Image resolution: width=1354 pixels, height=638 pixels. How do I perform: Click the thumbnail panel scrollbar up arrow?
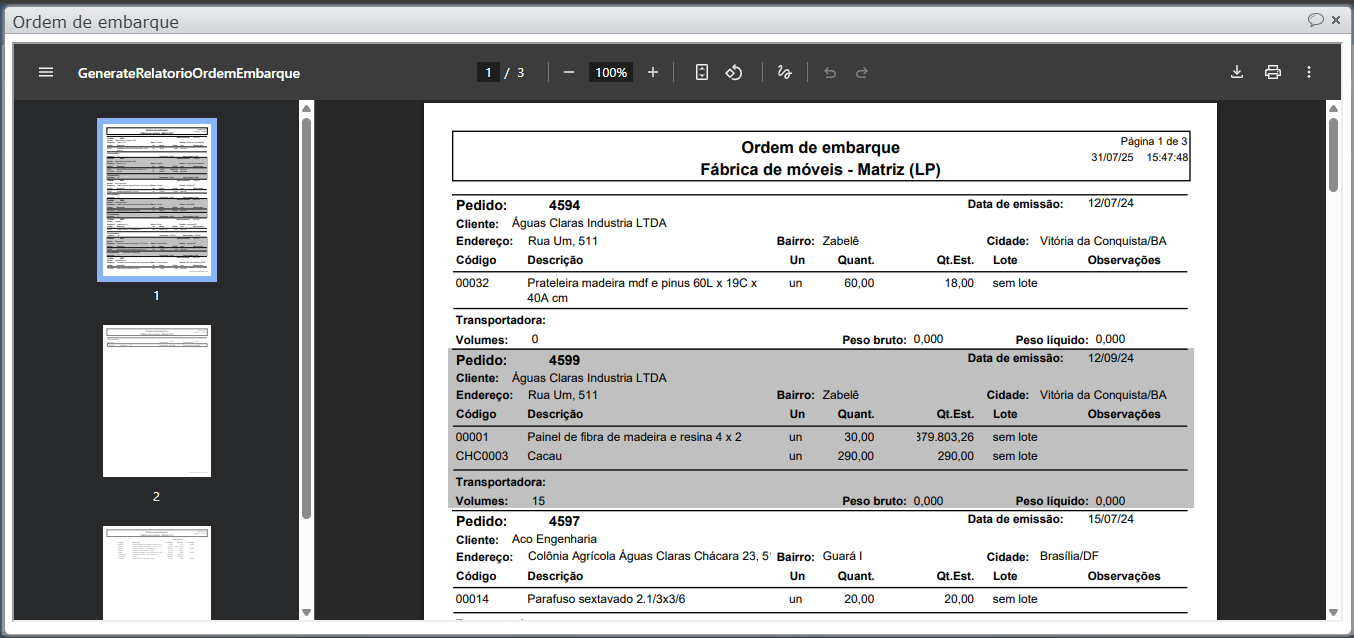[306, 108]
